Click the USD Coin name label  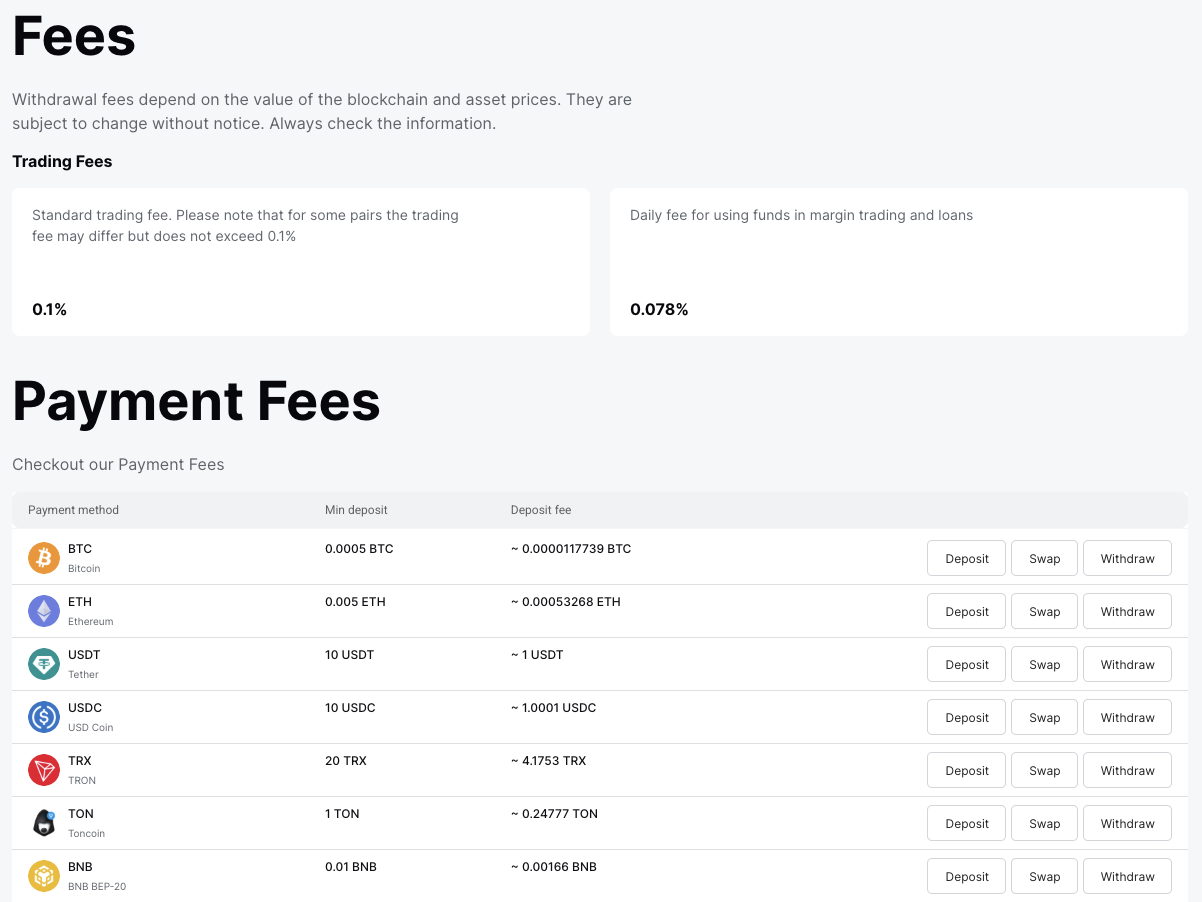(x=91, y=727)
